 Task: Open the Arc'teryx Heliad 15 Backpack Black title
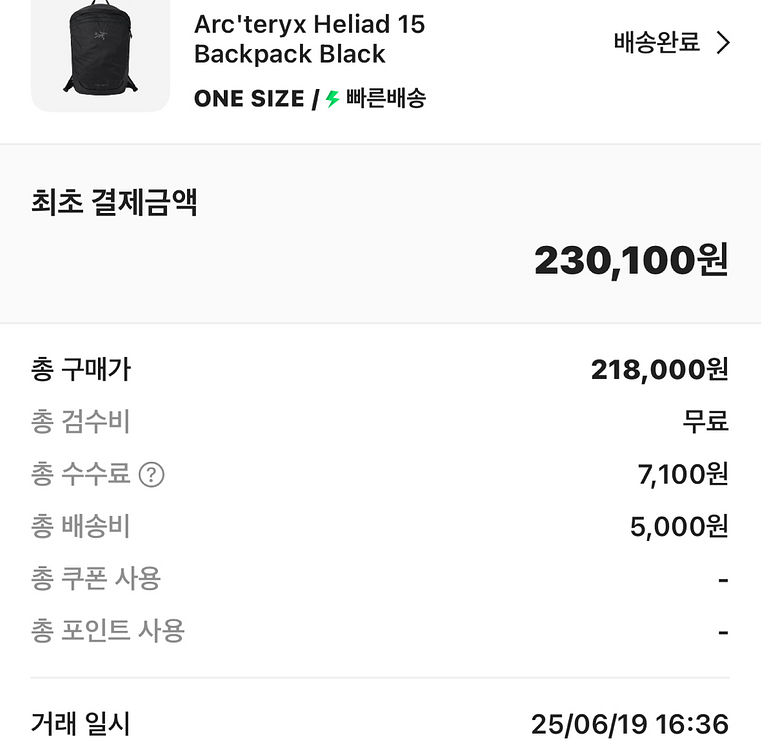309,39
